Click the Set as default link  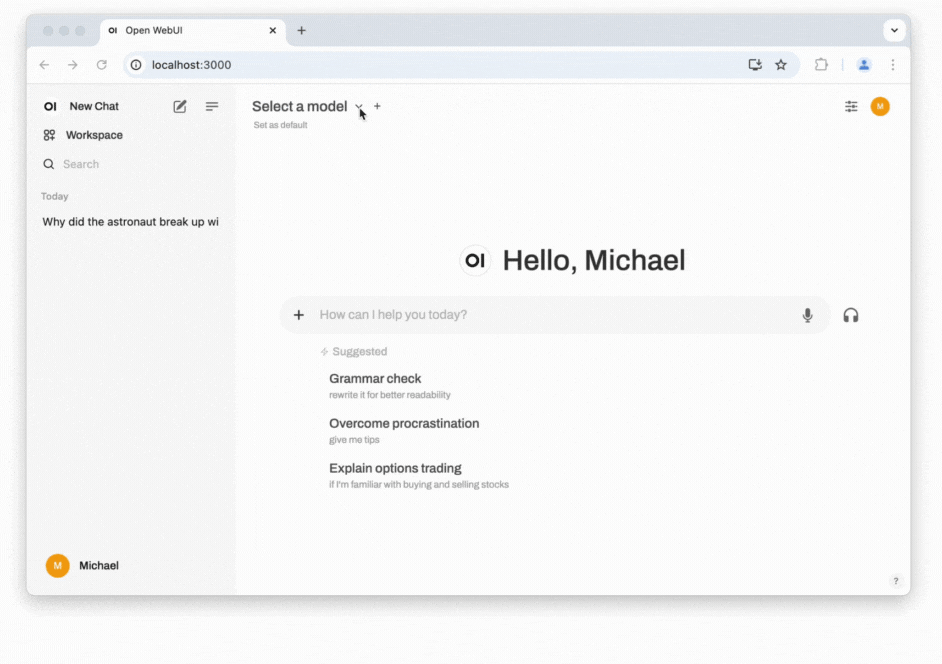coord(279,125)
